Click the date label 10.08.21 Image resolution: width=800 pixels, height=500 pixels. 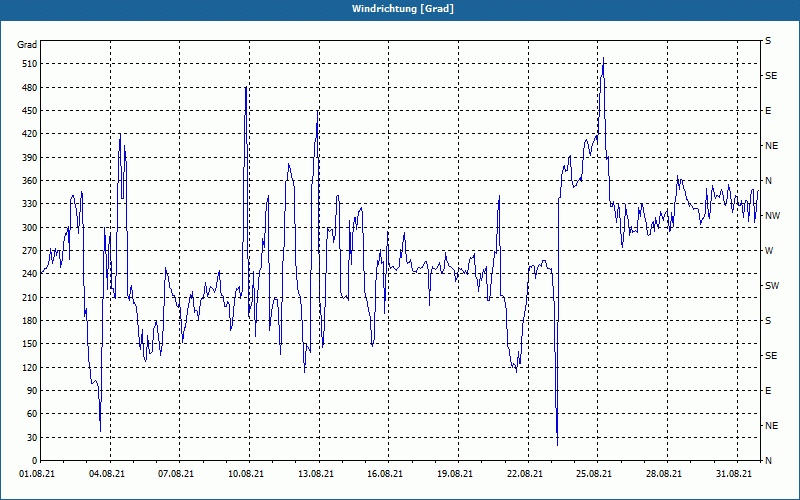tap(246, 474)
